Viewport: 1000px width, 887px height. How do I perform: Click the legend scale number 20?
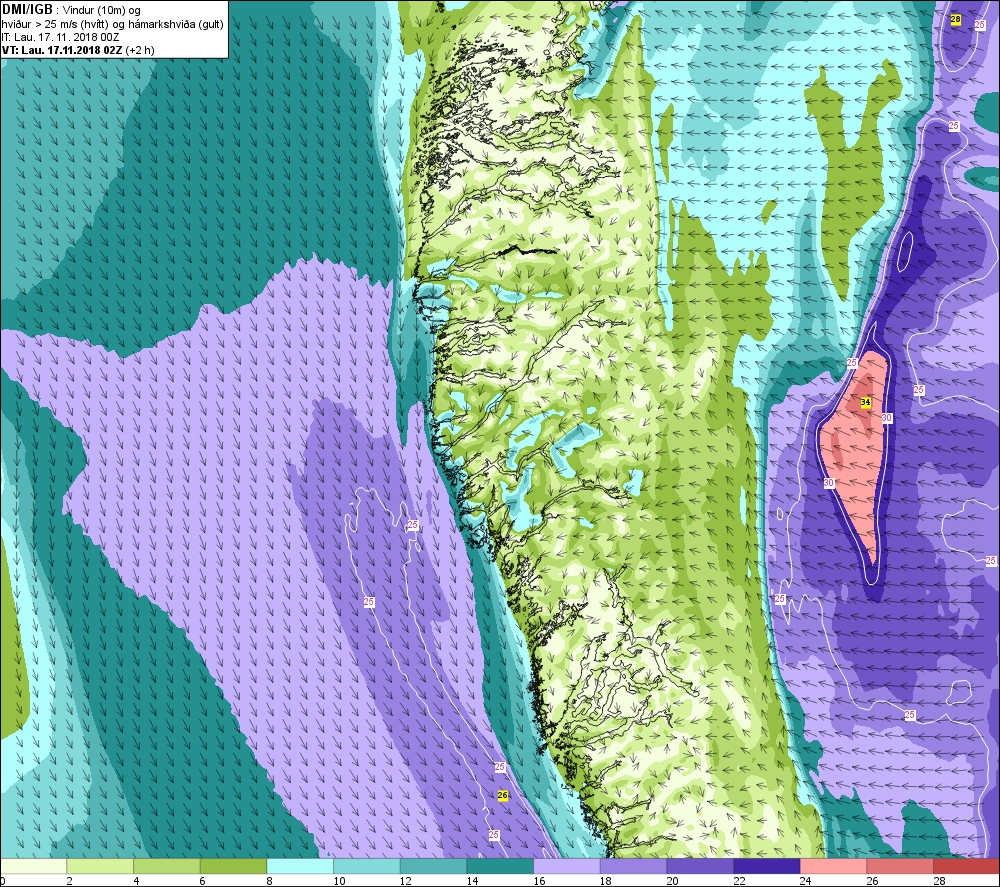[x=673, y=881]
